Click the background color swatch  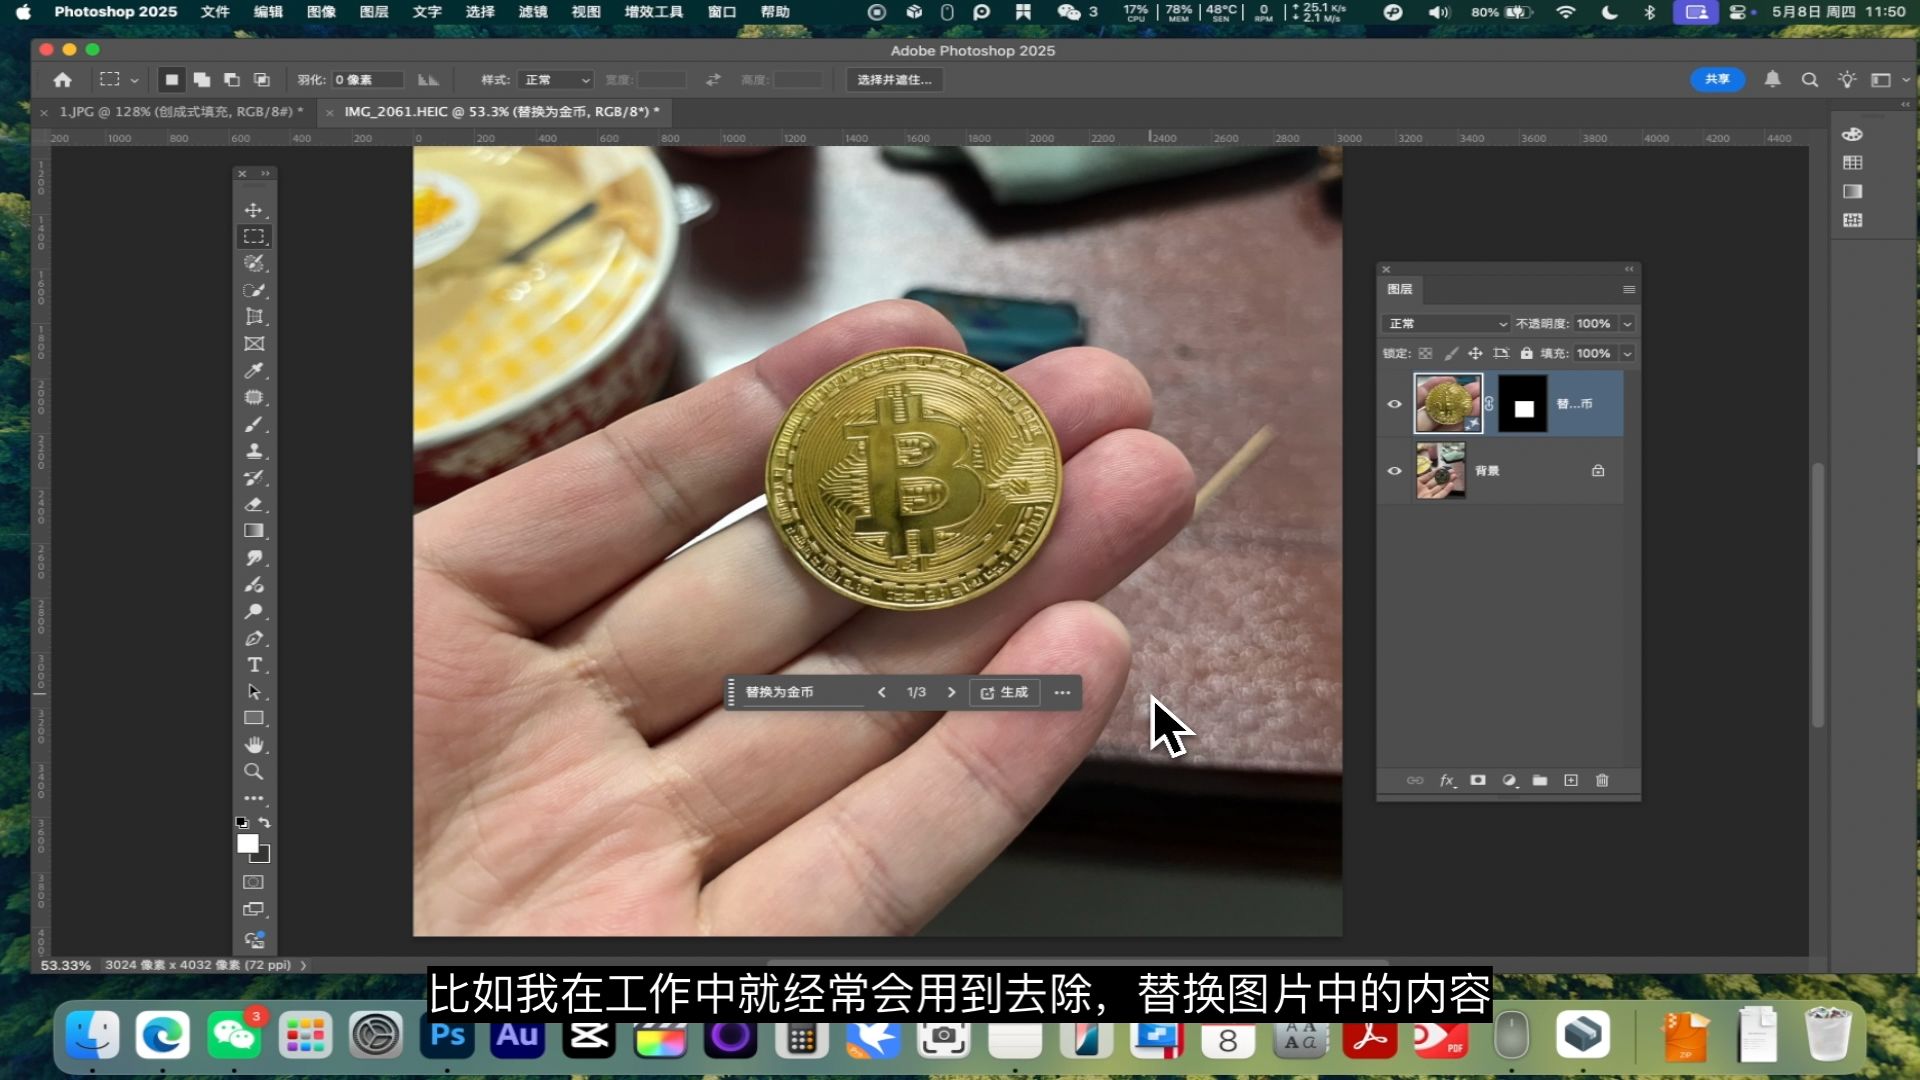[264, 857]
